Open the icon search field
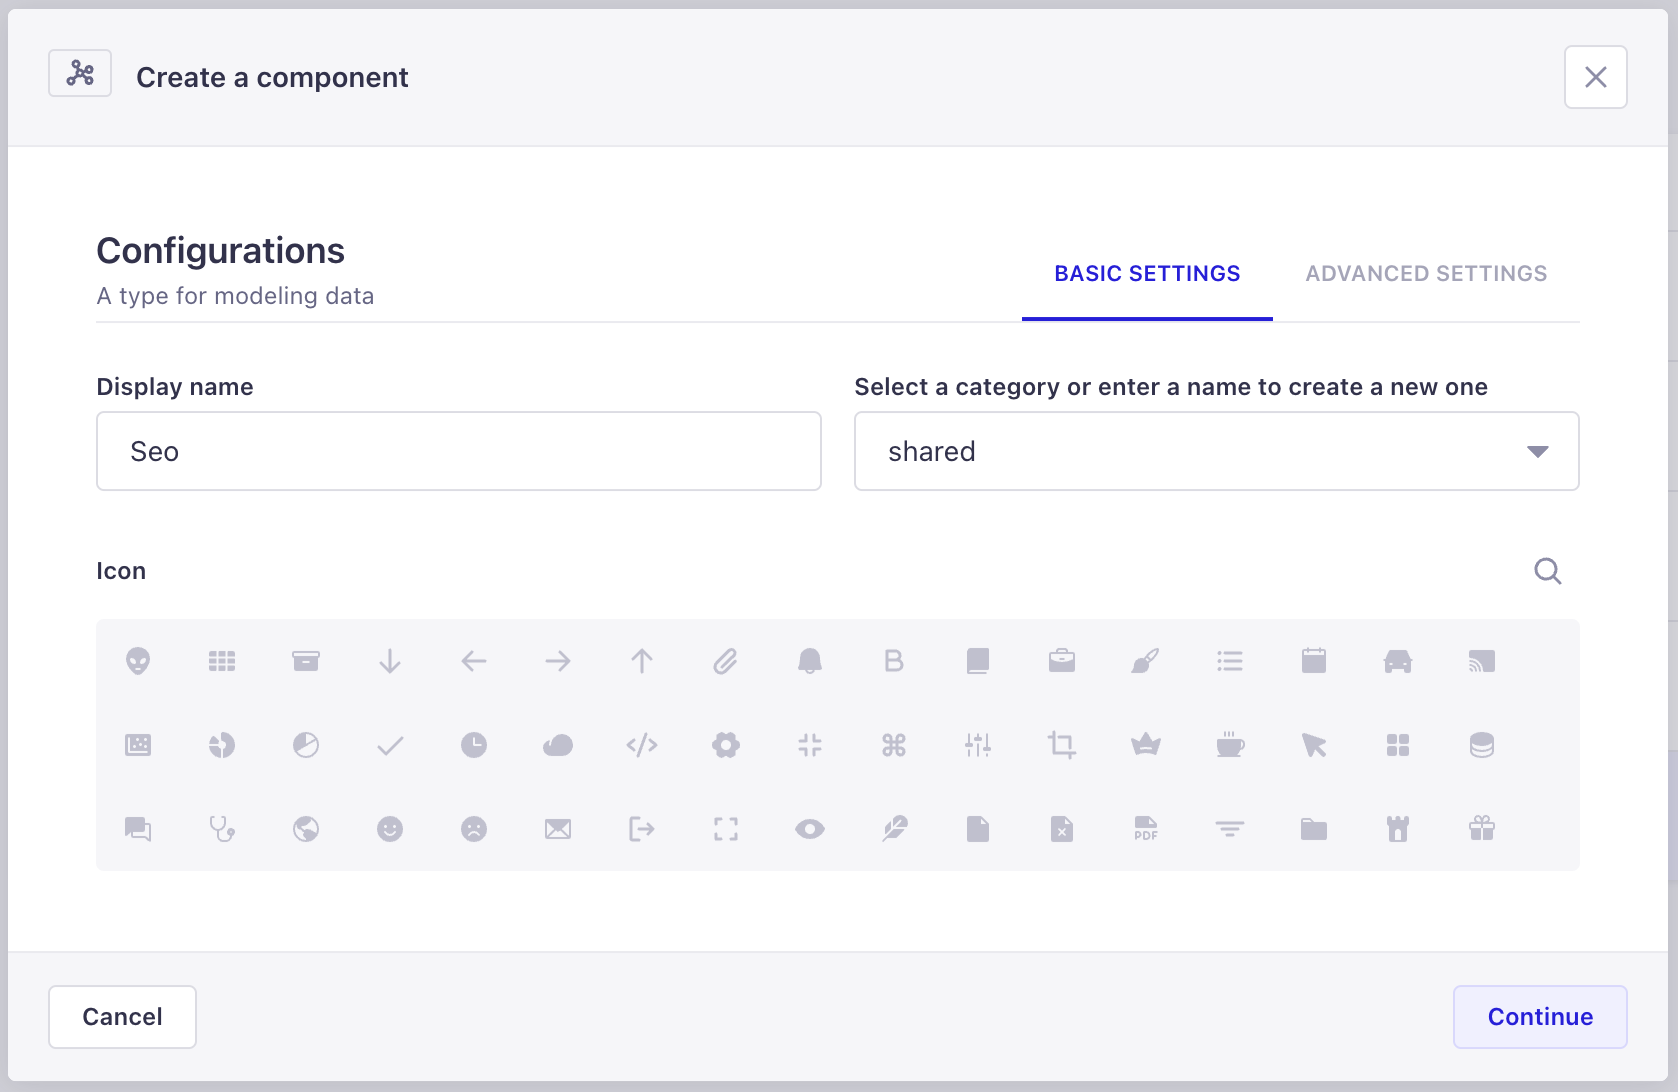The height and width of the screenshot is (1092, 1678). (1548, 571)
